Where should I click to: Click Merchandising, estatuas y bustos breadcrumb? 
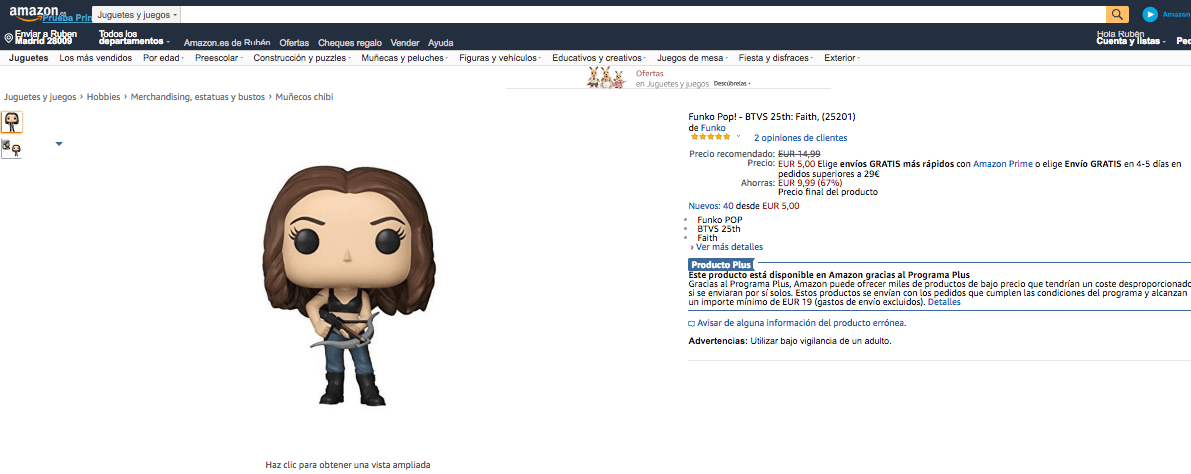tap(197, 96)
